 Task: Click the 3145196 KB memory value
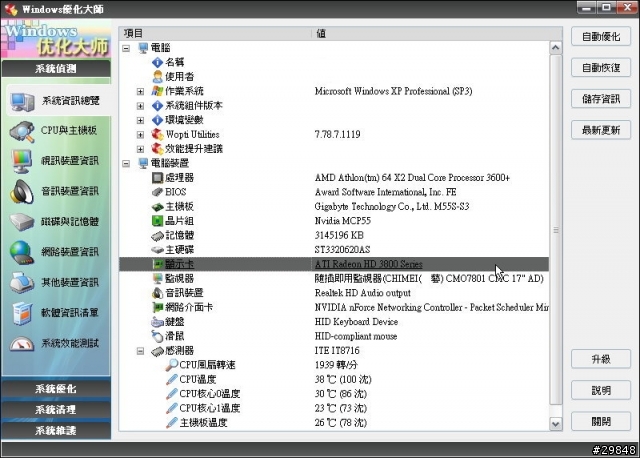(339, 235)
